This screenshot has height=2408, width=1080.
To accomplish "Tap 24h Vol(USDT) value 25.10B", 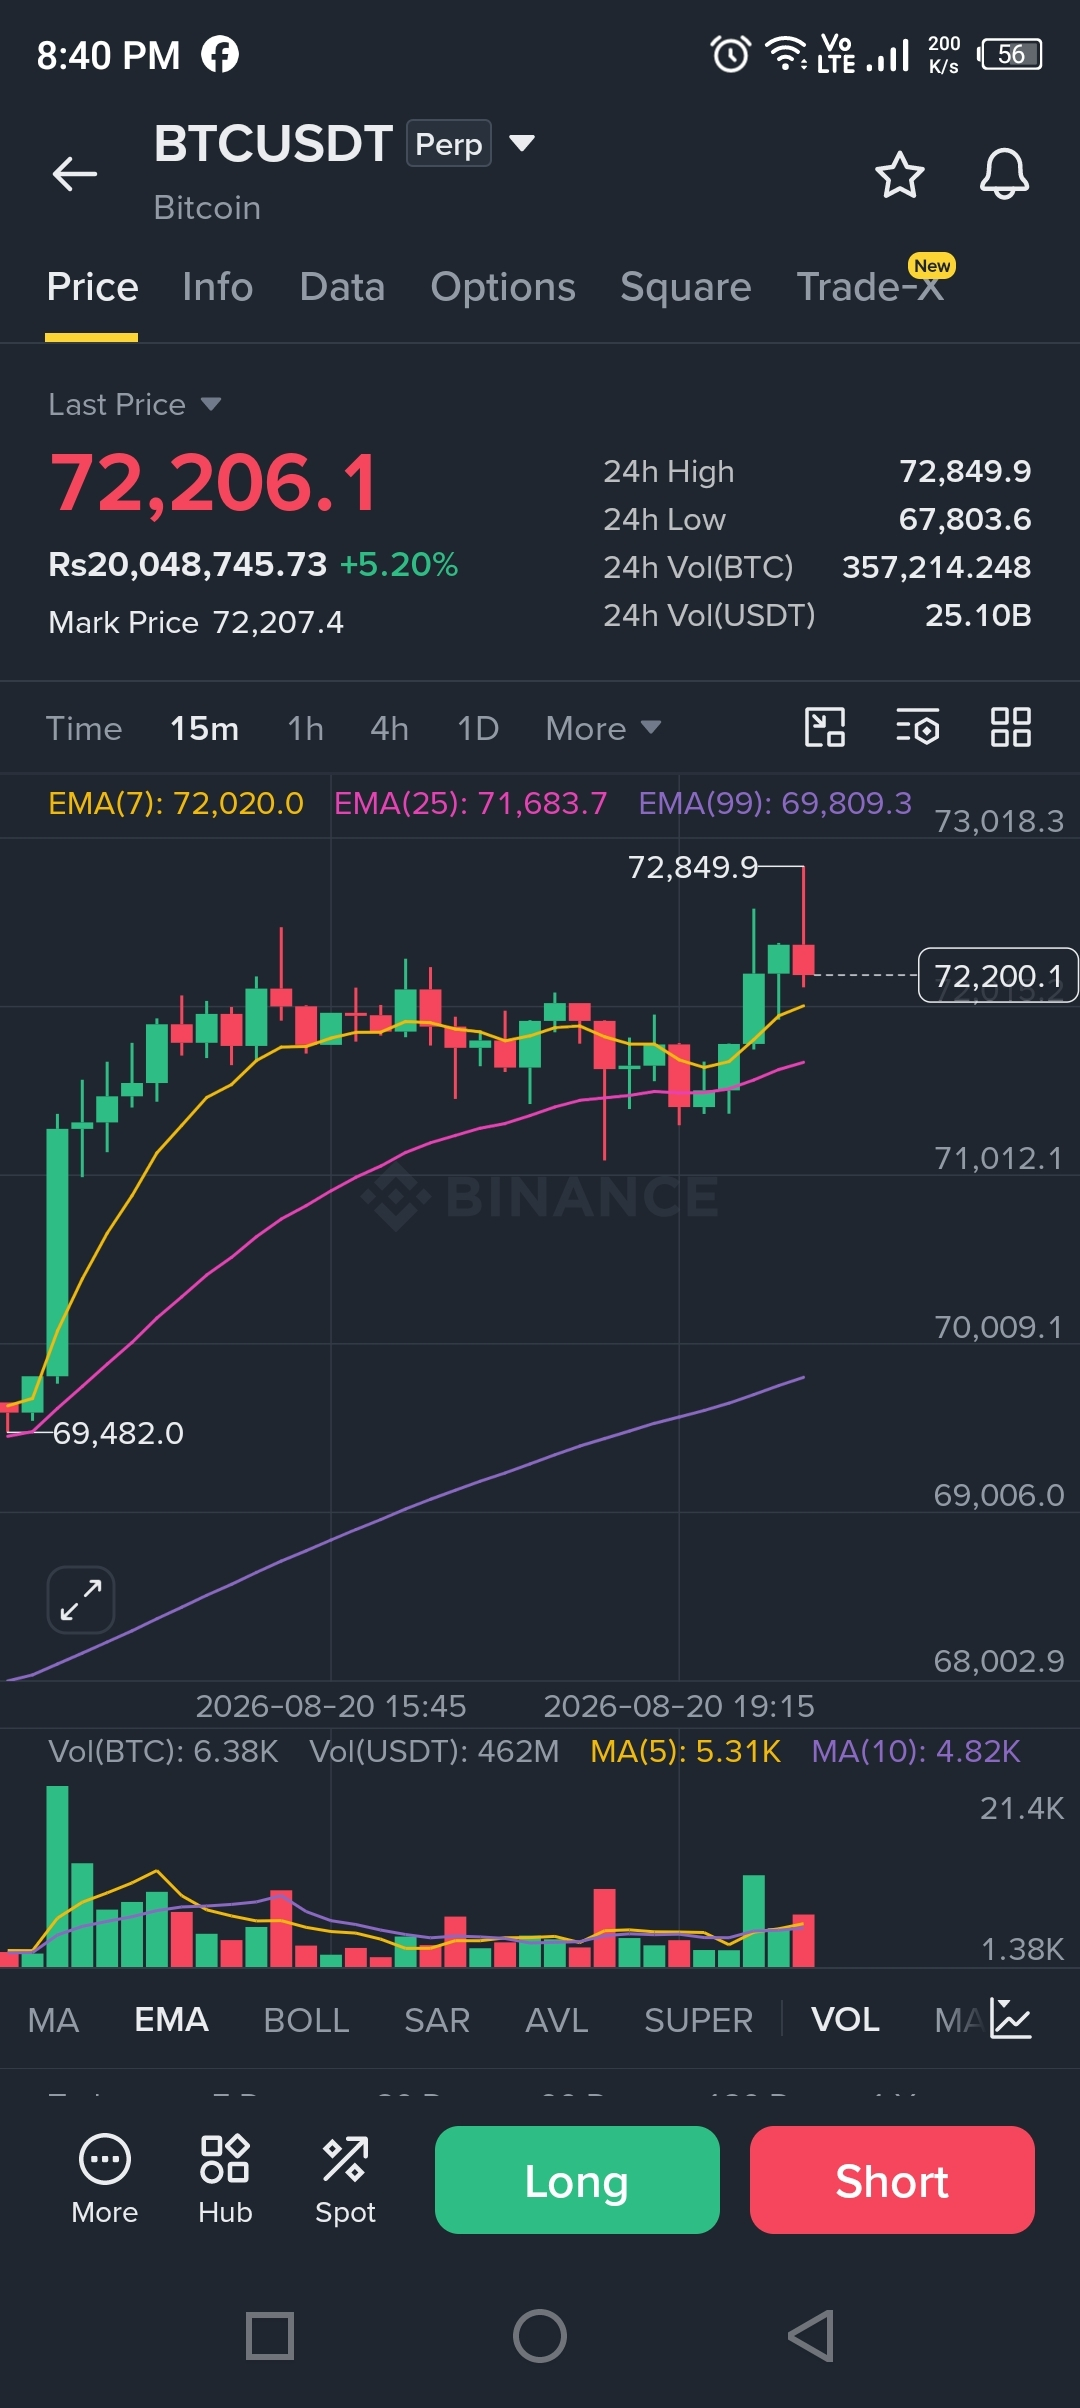I will pos(978,615).
